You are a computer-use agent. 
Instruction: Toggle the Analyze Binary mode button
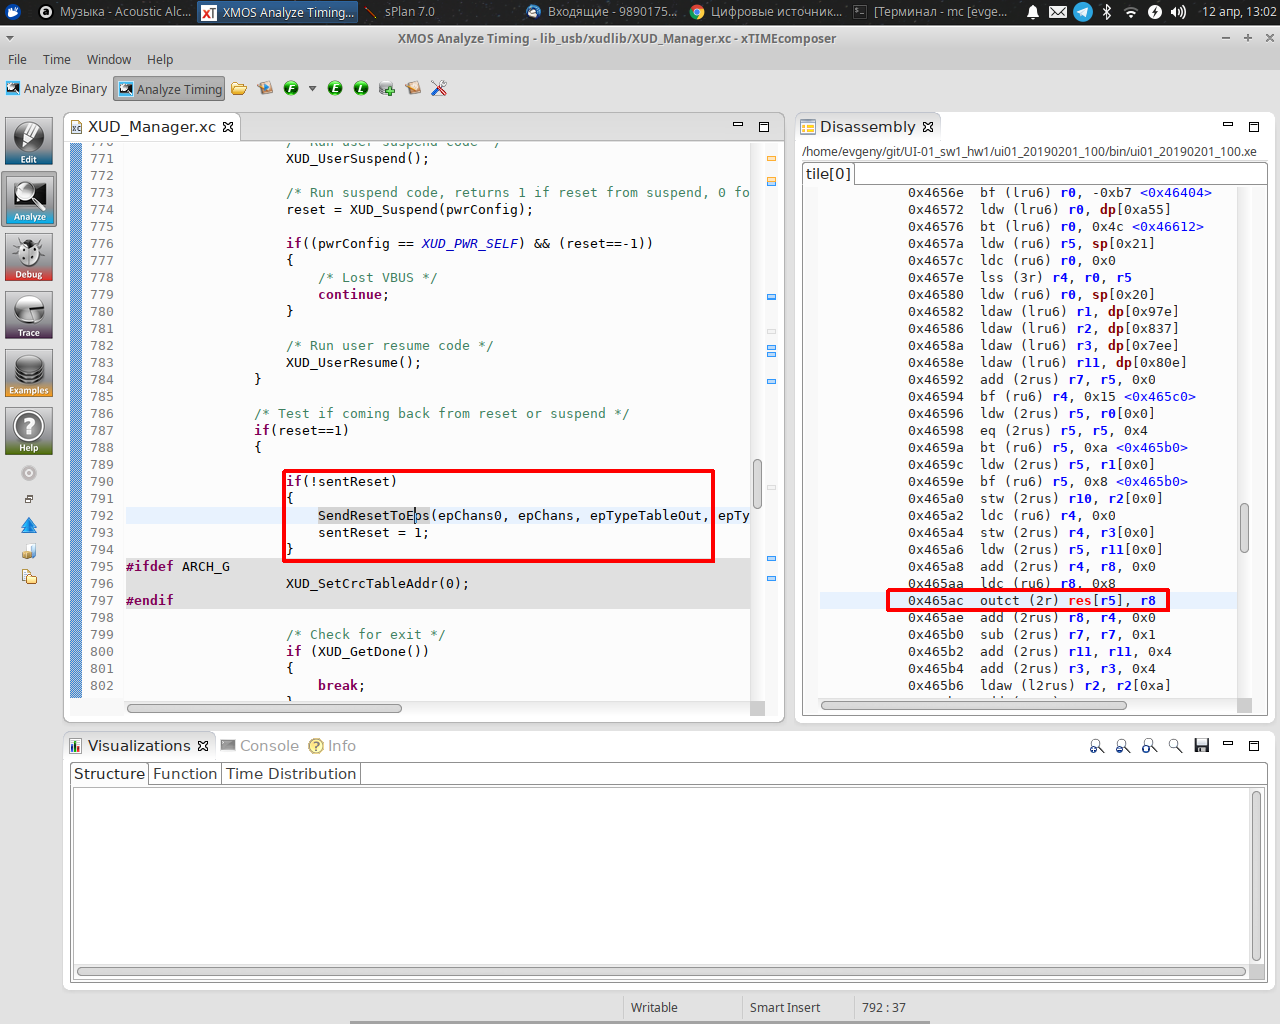click(x=57, y=89)
